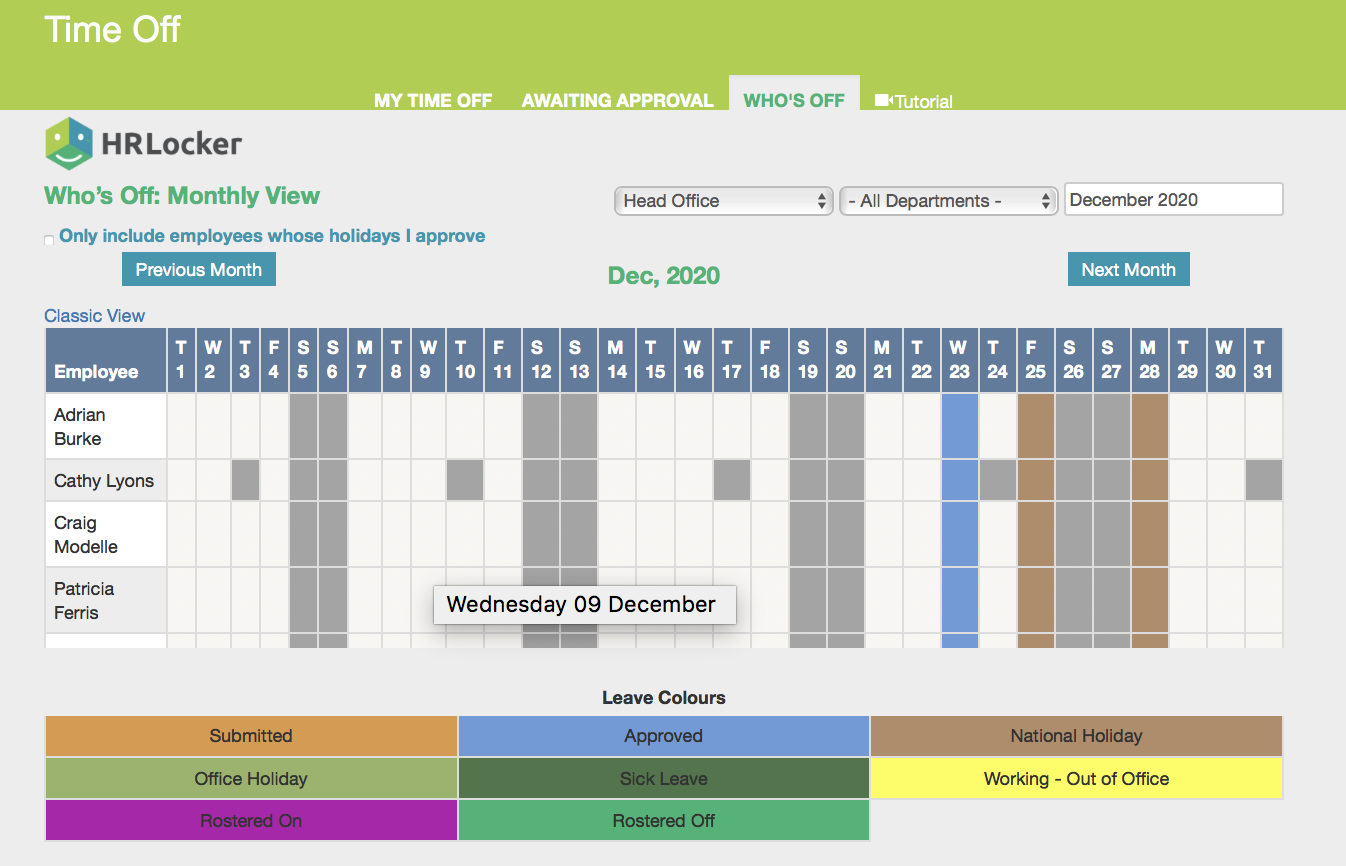The width and height of the screenshot is (1346, 866).
Task: Click the Approved blue colour swatch
Action: coord(663,736)
